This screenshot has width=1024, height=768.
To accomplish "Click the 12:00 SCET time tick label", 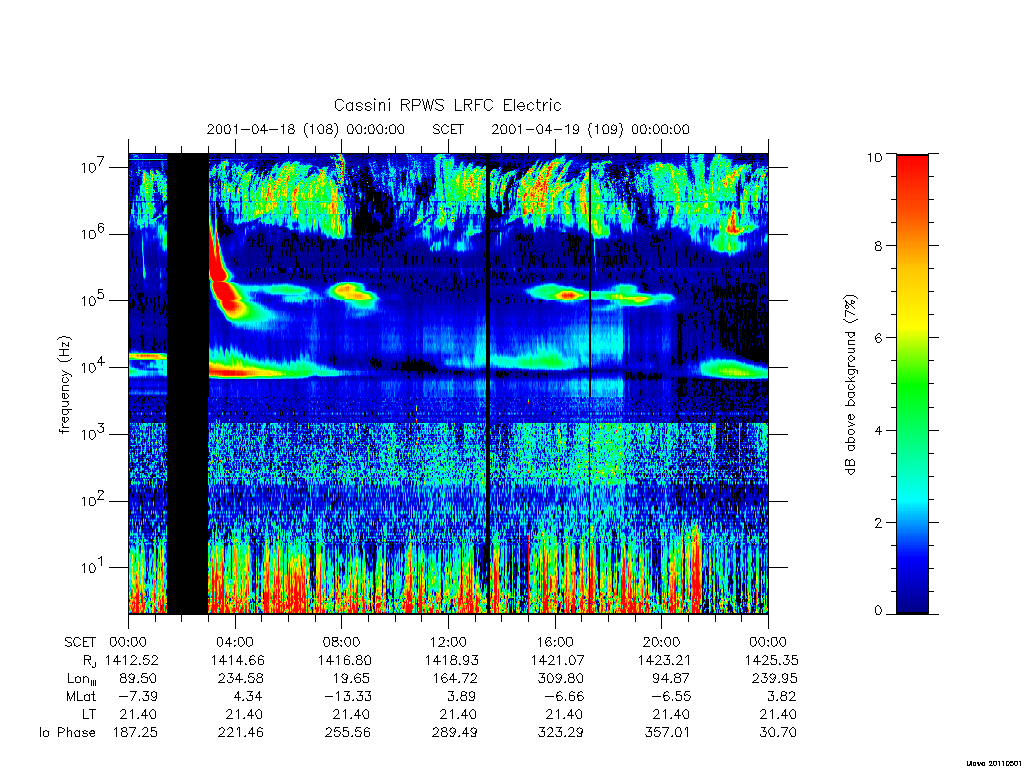I will pyautogui.click(x=448, y=642).
